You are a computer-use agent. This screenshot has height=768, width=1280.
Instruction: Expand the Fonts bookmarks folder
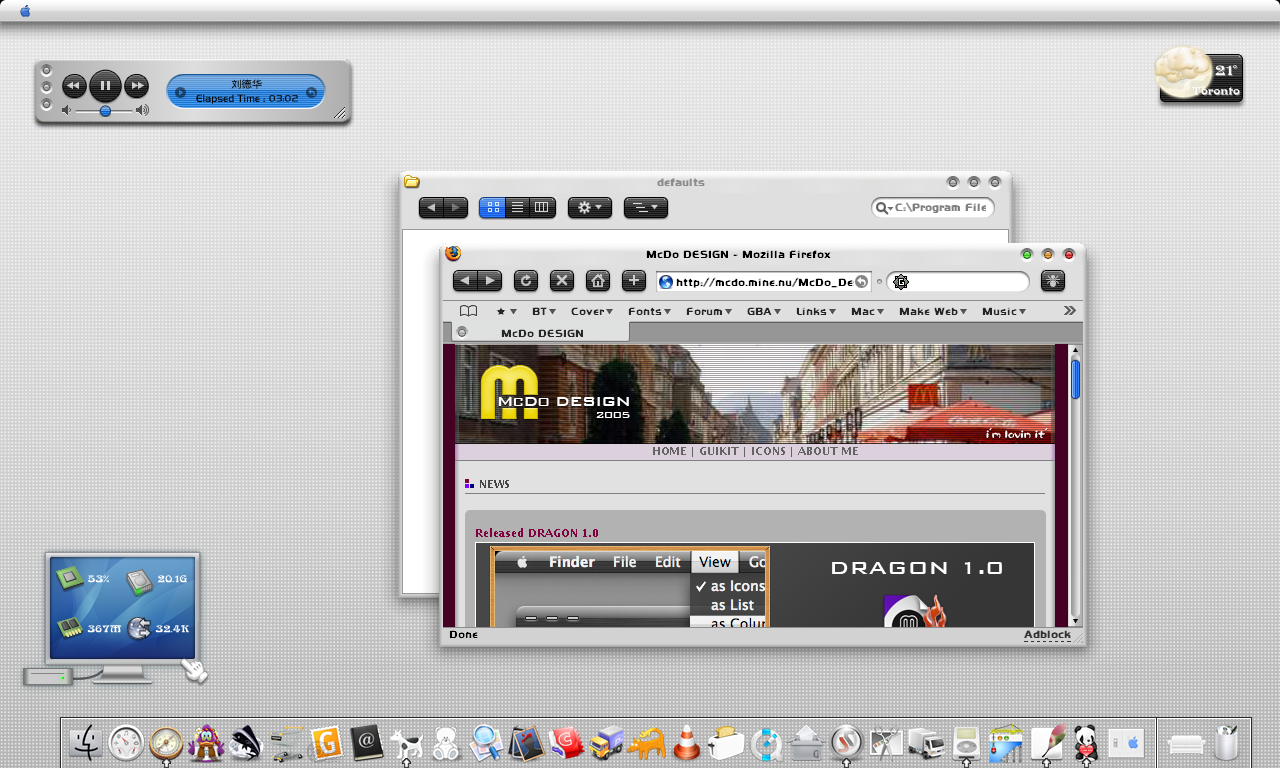pyautogui.click(x=650, y=311)
